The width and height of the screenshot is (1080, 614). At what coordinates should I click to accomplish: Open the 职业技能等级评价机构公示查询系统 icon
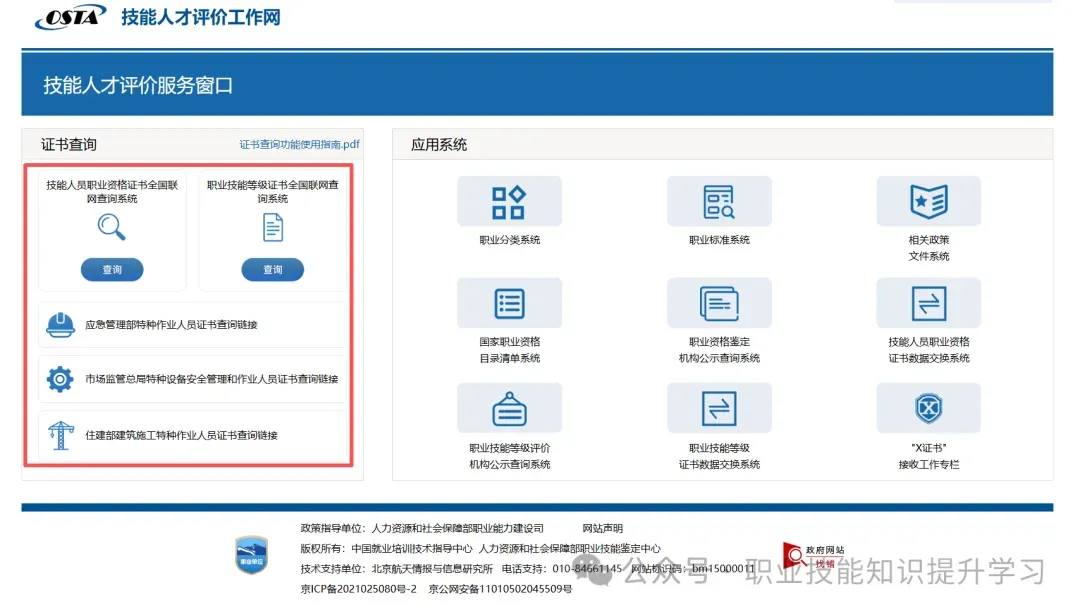click(509, 409)
